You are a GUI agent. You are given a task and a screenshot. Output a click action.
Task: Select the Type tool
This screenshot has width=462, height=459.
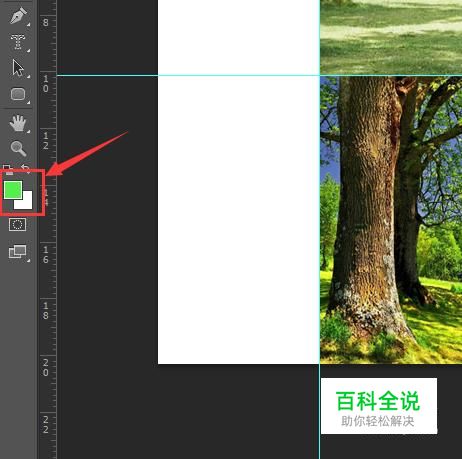18,42
